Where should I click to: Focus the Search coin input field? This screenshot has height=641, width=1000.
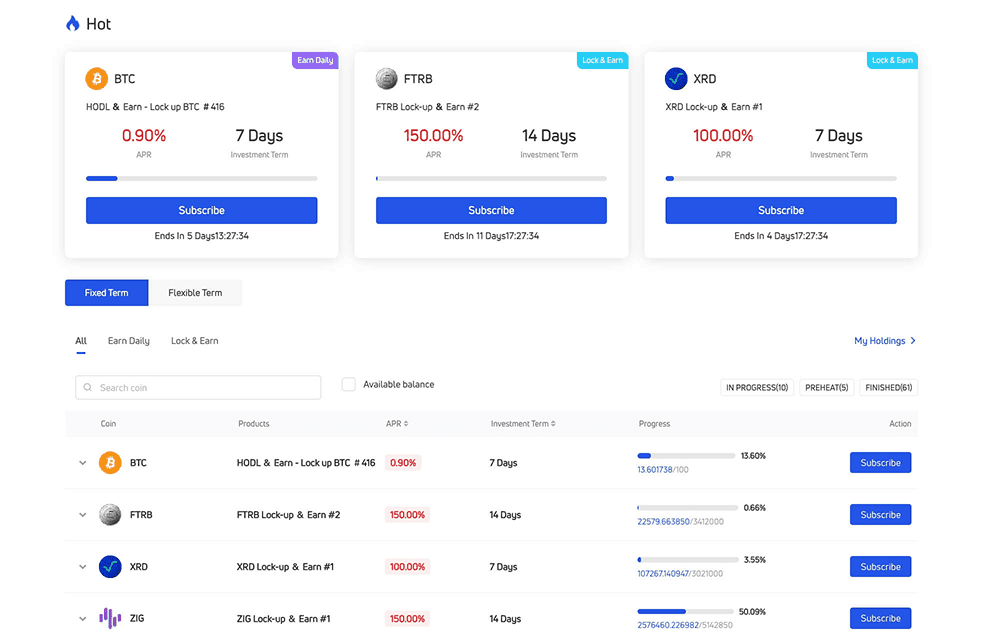pos(198,387)
